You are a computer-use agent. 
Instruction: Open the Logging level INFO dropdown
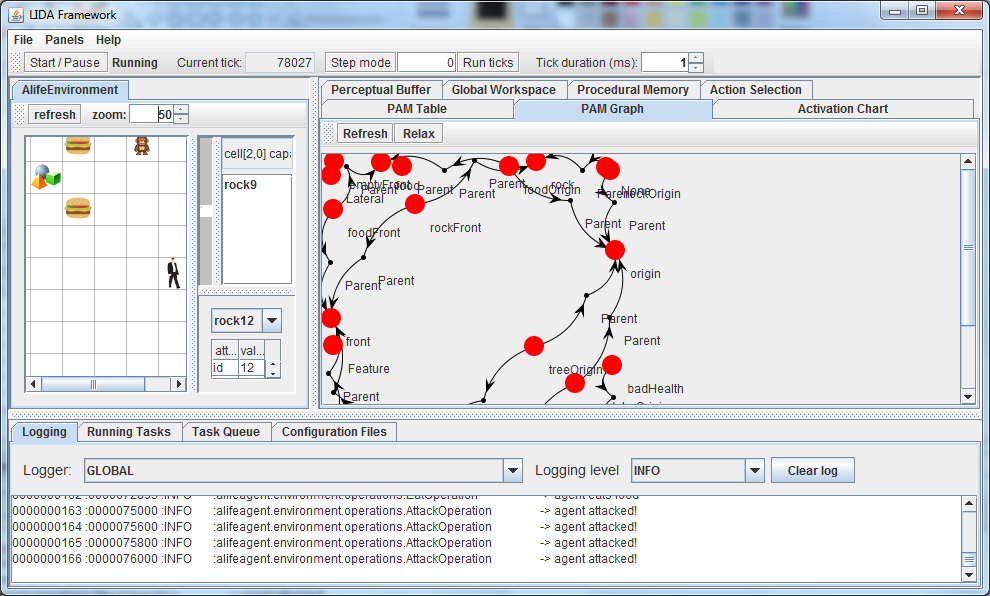pos(754,470)
